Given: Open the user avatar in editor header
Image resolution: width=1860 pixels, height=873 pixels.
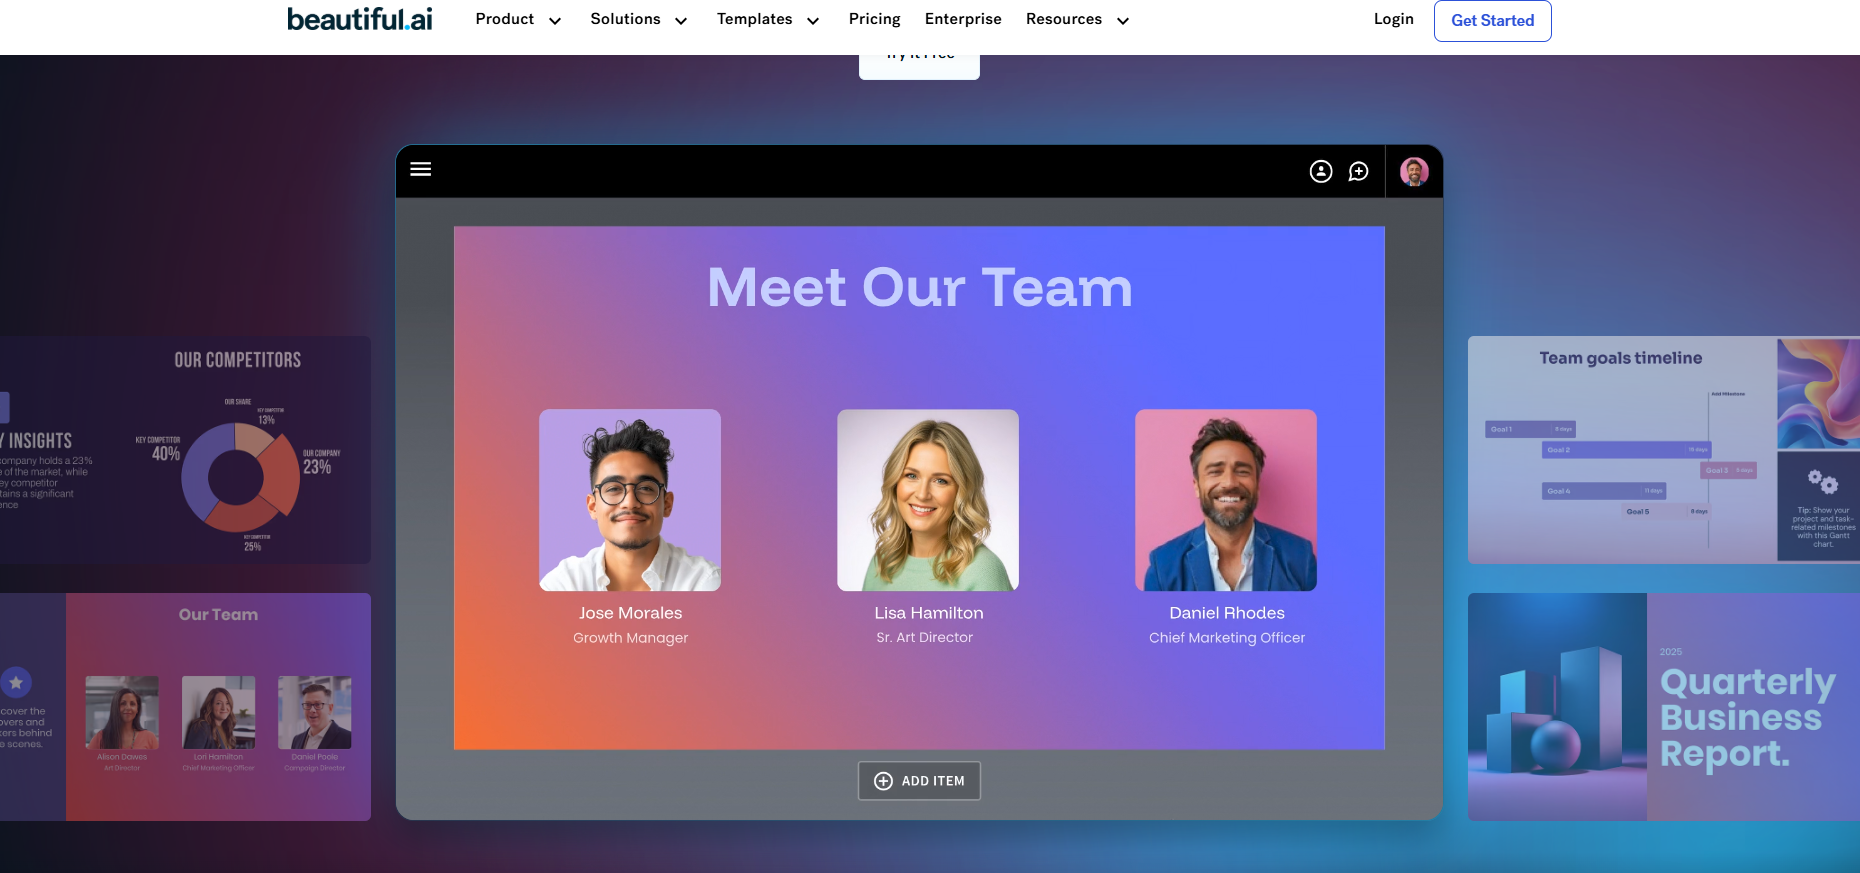Looking at the screenshot, I should [1414, 172].
